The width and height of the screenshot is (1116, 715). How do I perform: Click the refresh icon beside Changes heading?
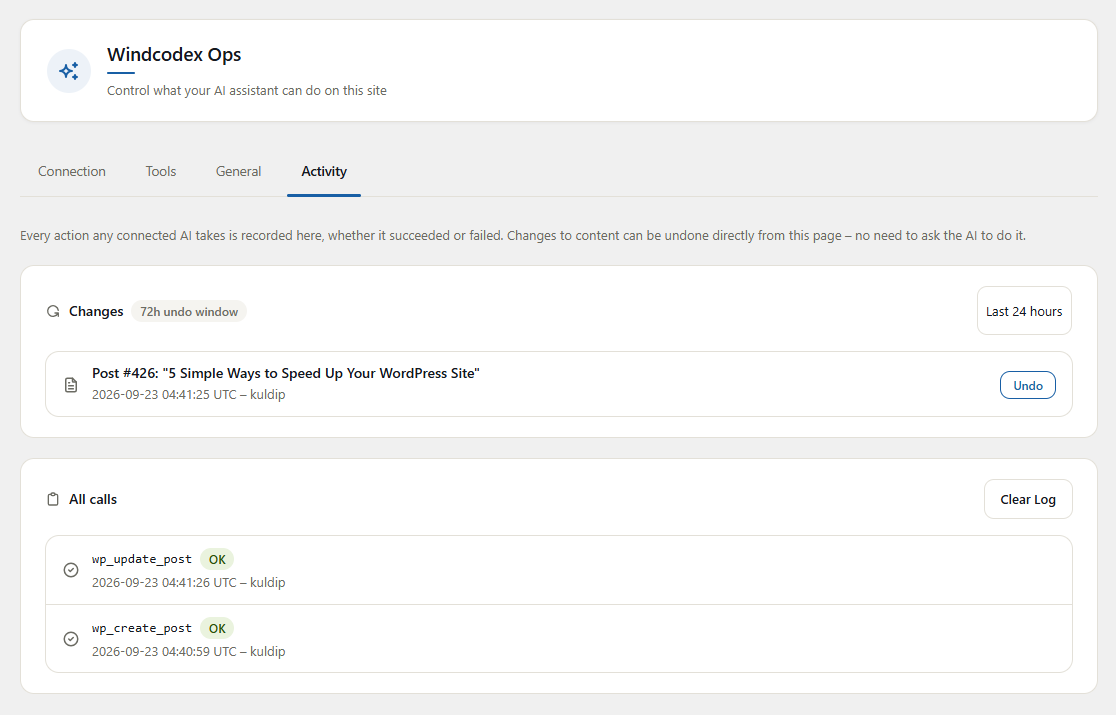(x=53, y=312)
